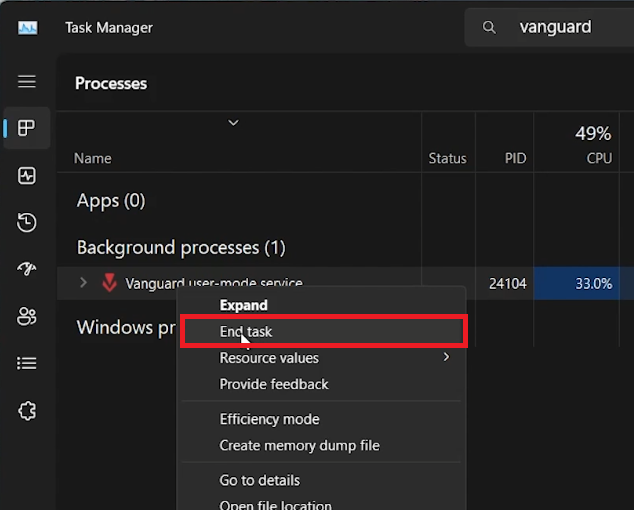Sort processes by the PID column header

pyautogui.click(x=514, y=158)
